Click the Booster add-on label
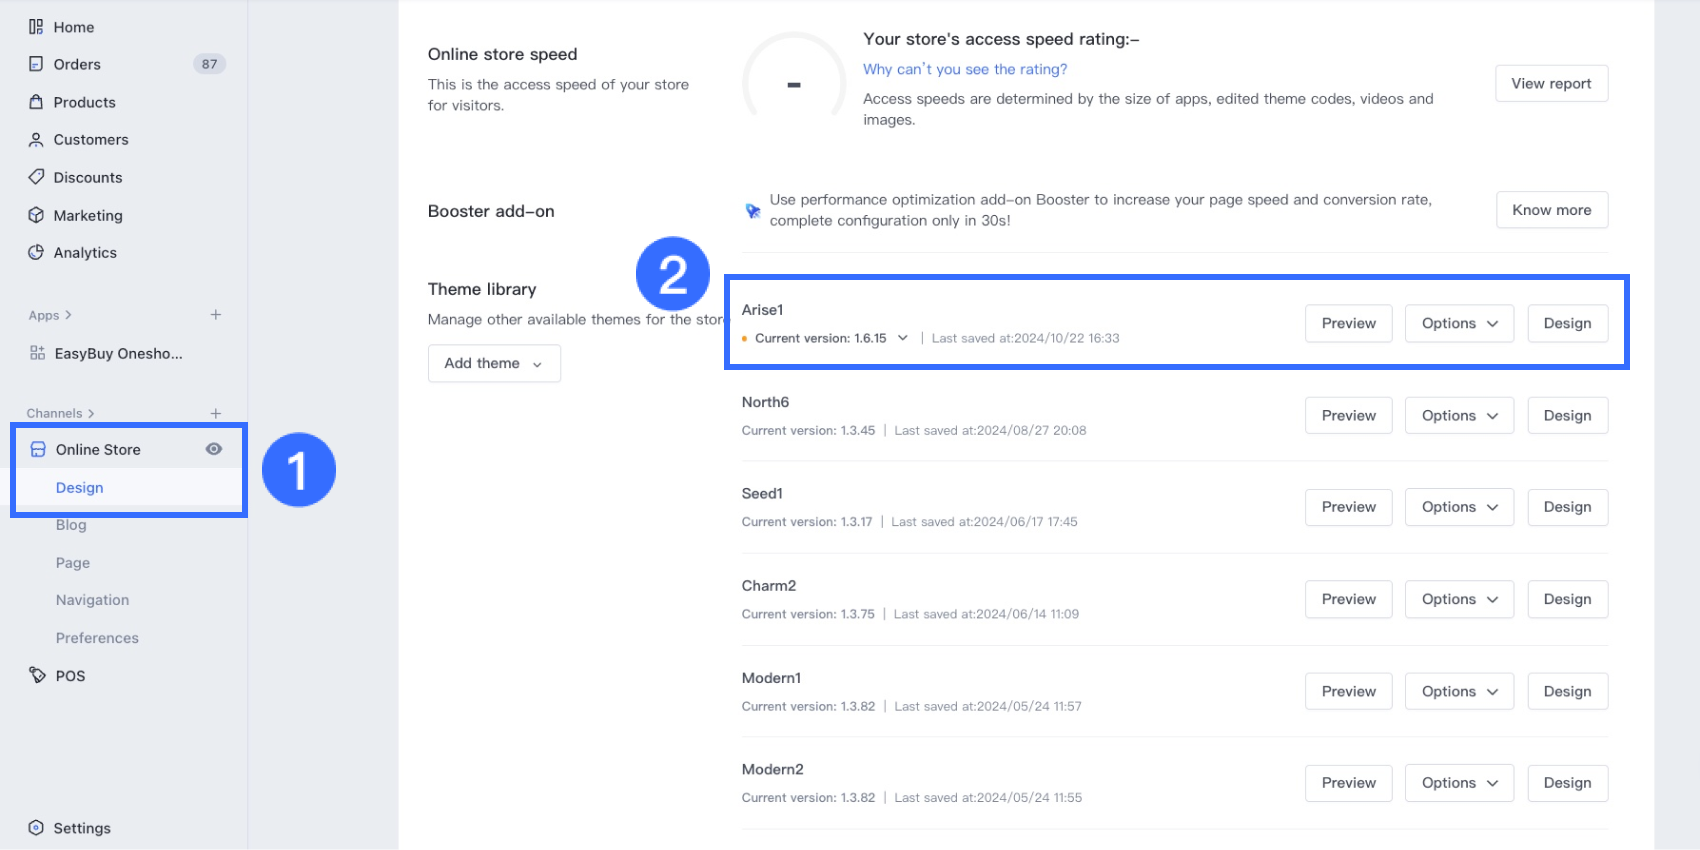1700x850 pixels. [491, 211]
